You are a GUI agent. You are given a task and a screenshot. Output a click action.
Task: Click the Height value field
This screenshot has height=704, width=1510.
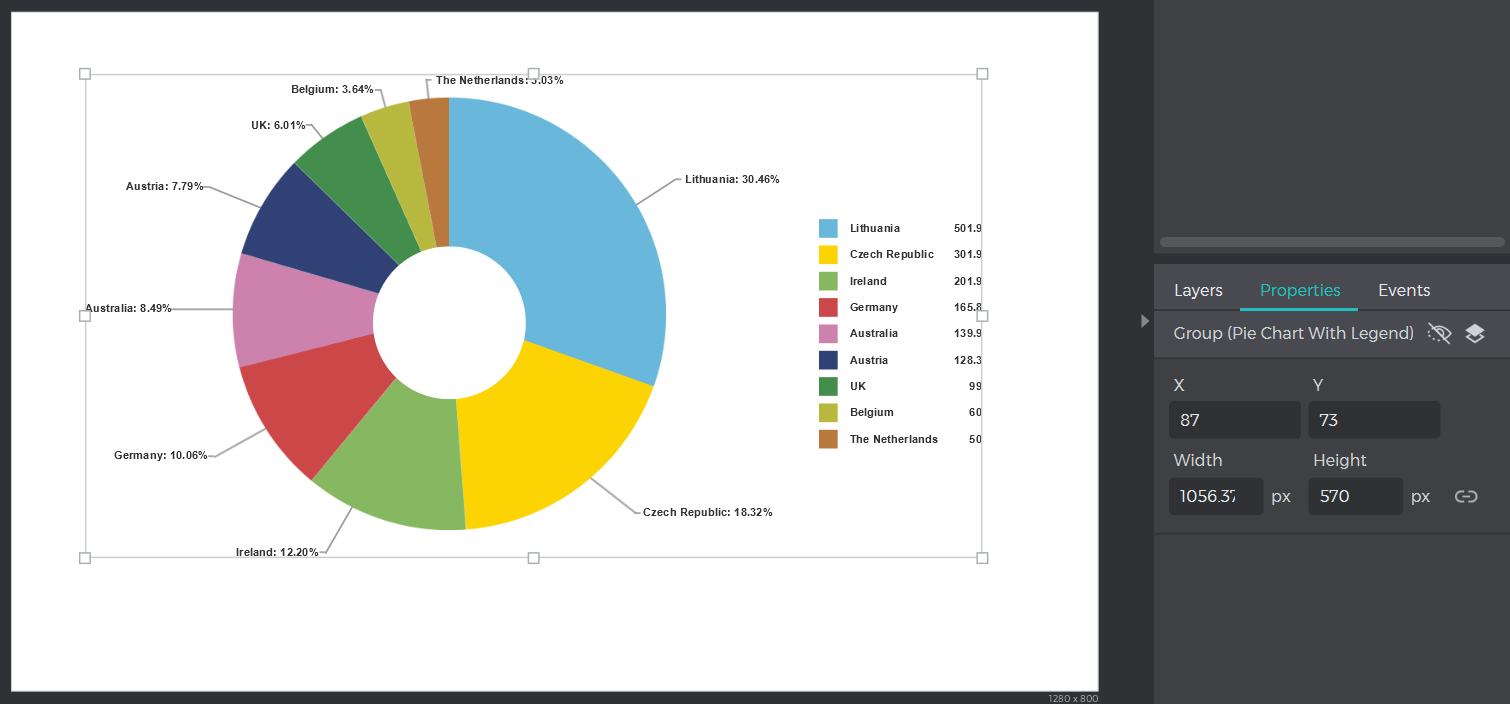click(x=1355, y=496)
